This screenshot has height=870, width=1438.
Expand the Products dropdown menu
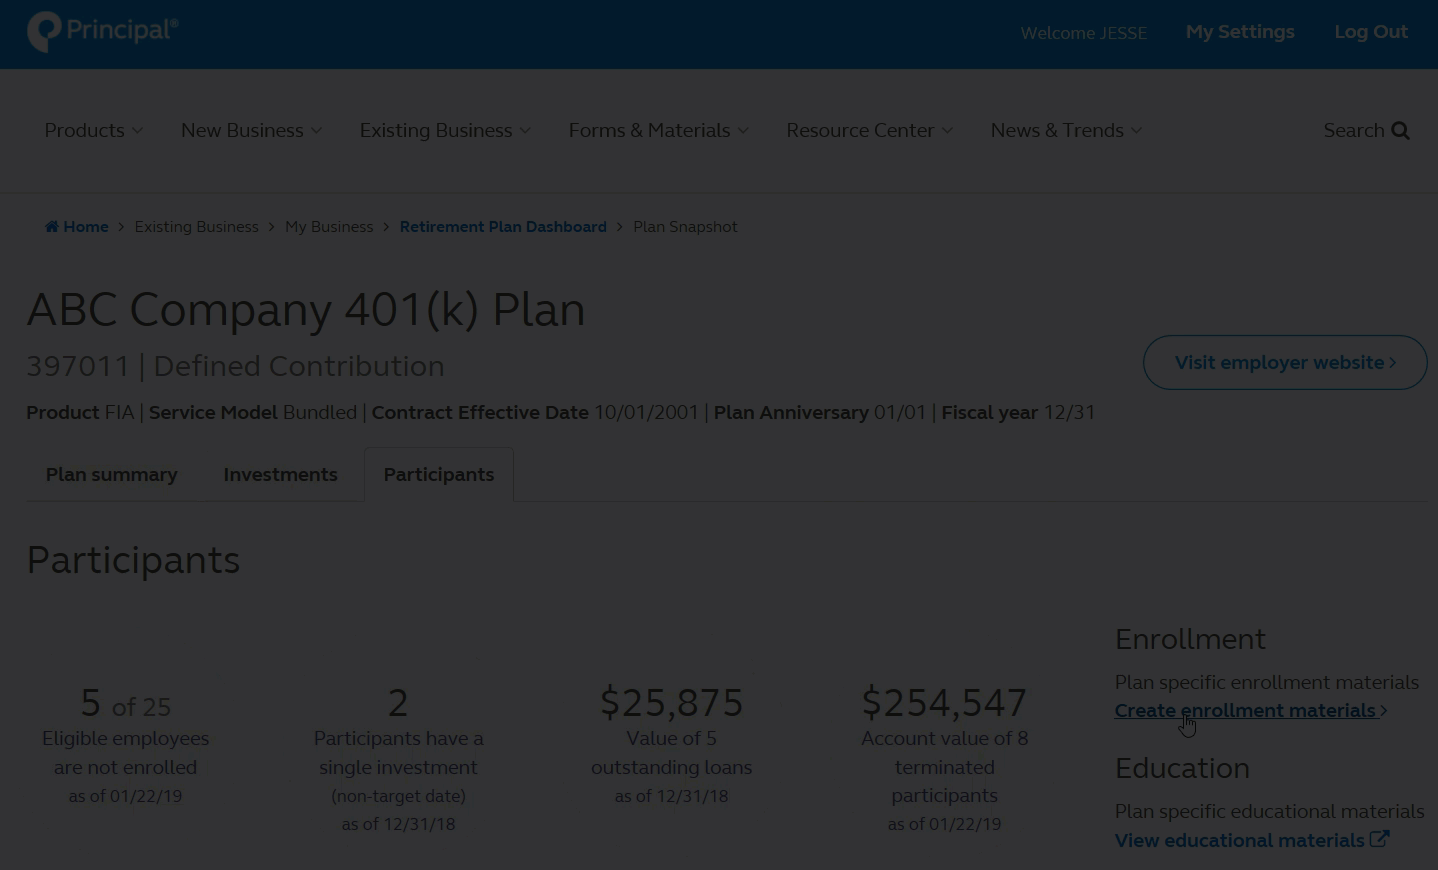tap(93, 131)
